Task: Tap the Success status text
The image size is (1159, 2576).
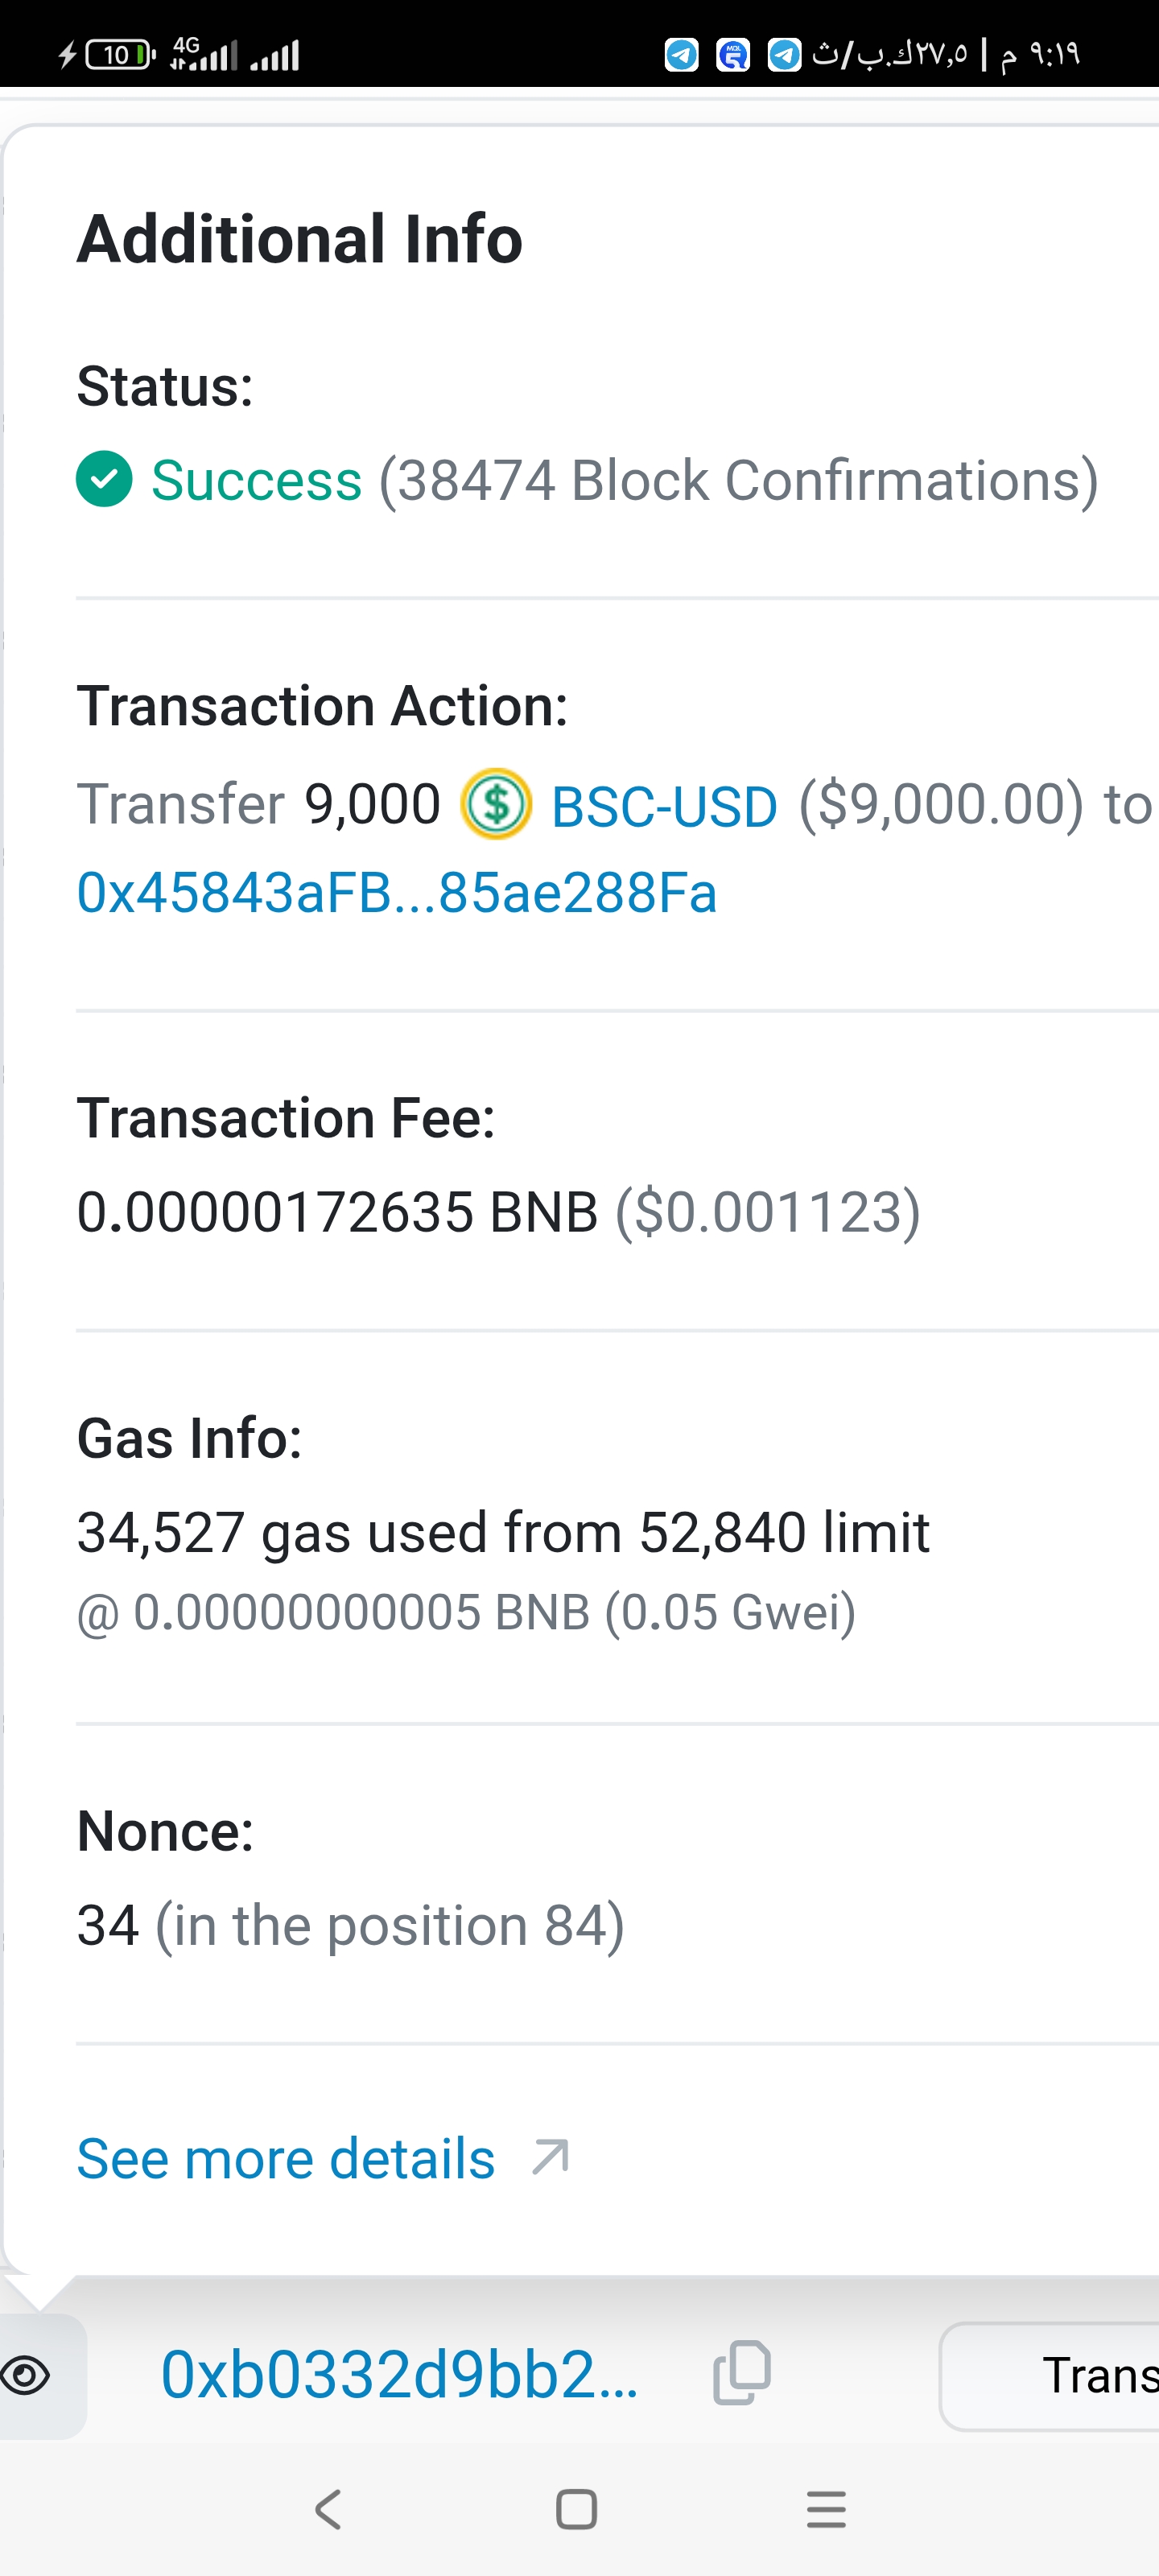Action: click(256, 481)
